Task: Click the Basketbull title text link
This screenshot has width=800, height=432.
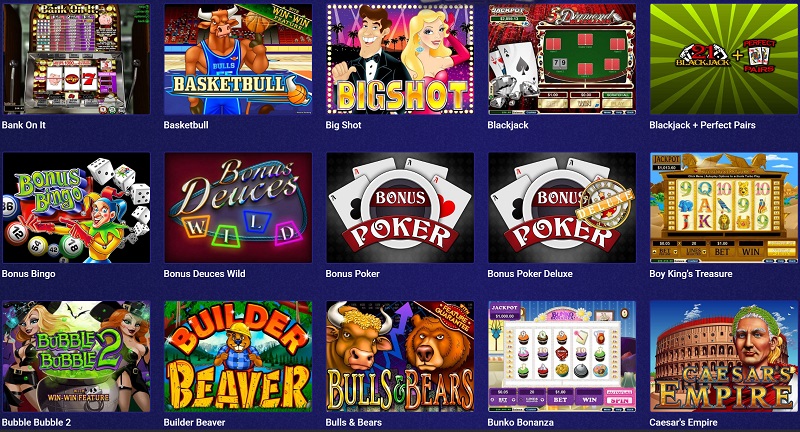Action: [x=186, y=125]
